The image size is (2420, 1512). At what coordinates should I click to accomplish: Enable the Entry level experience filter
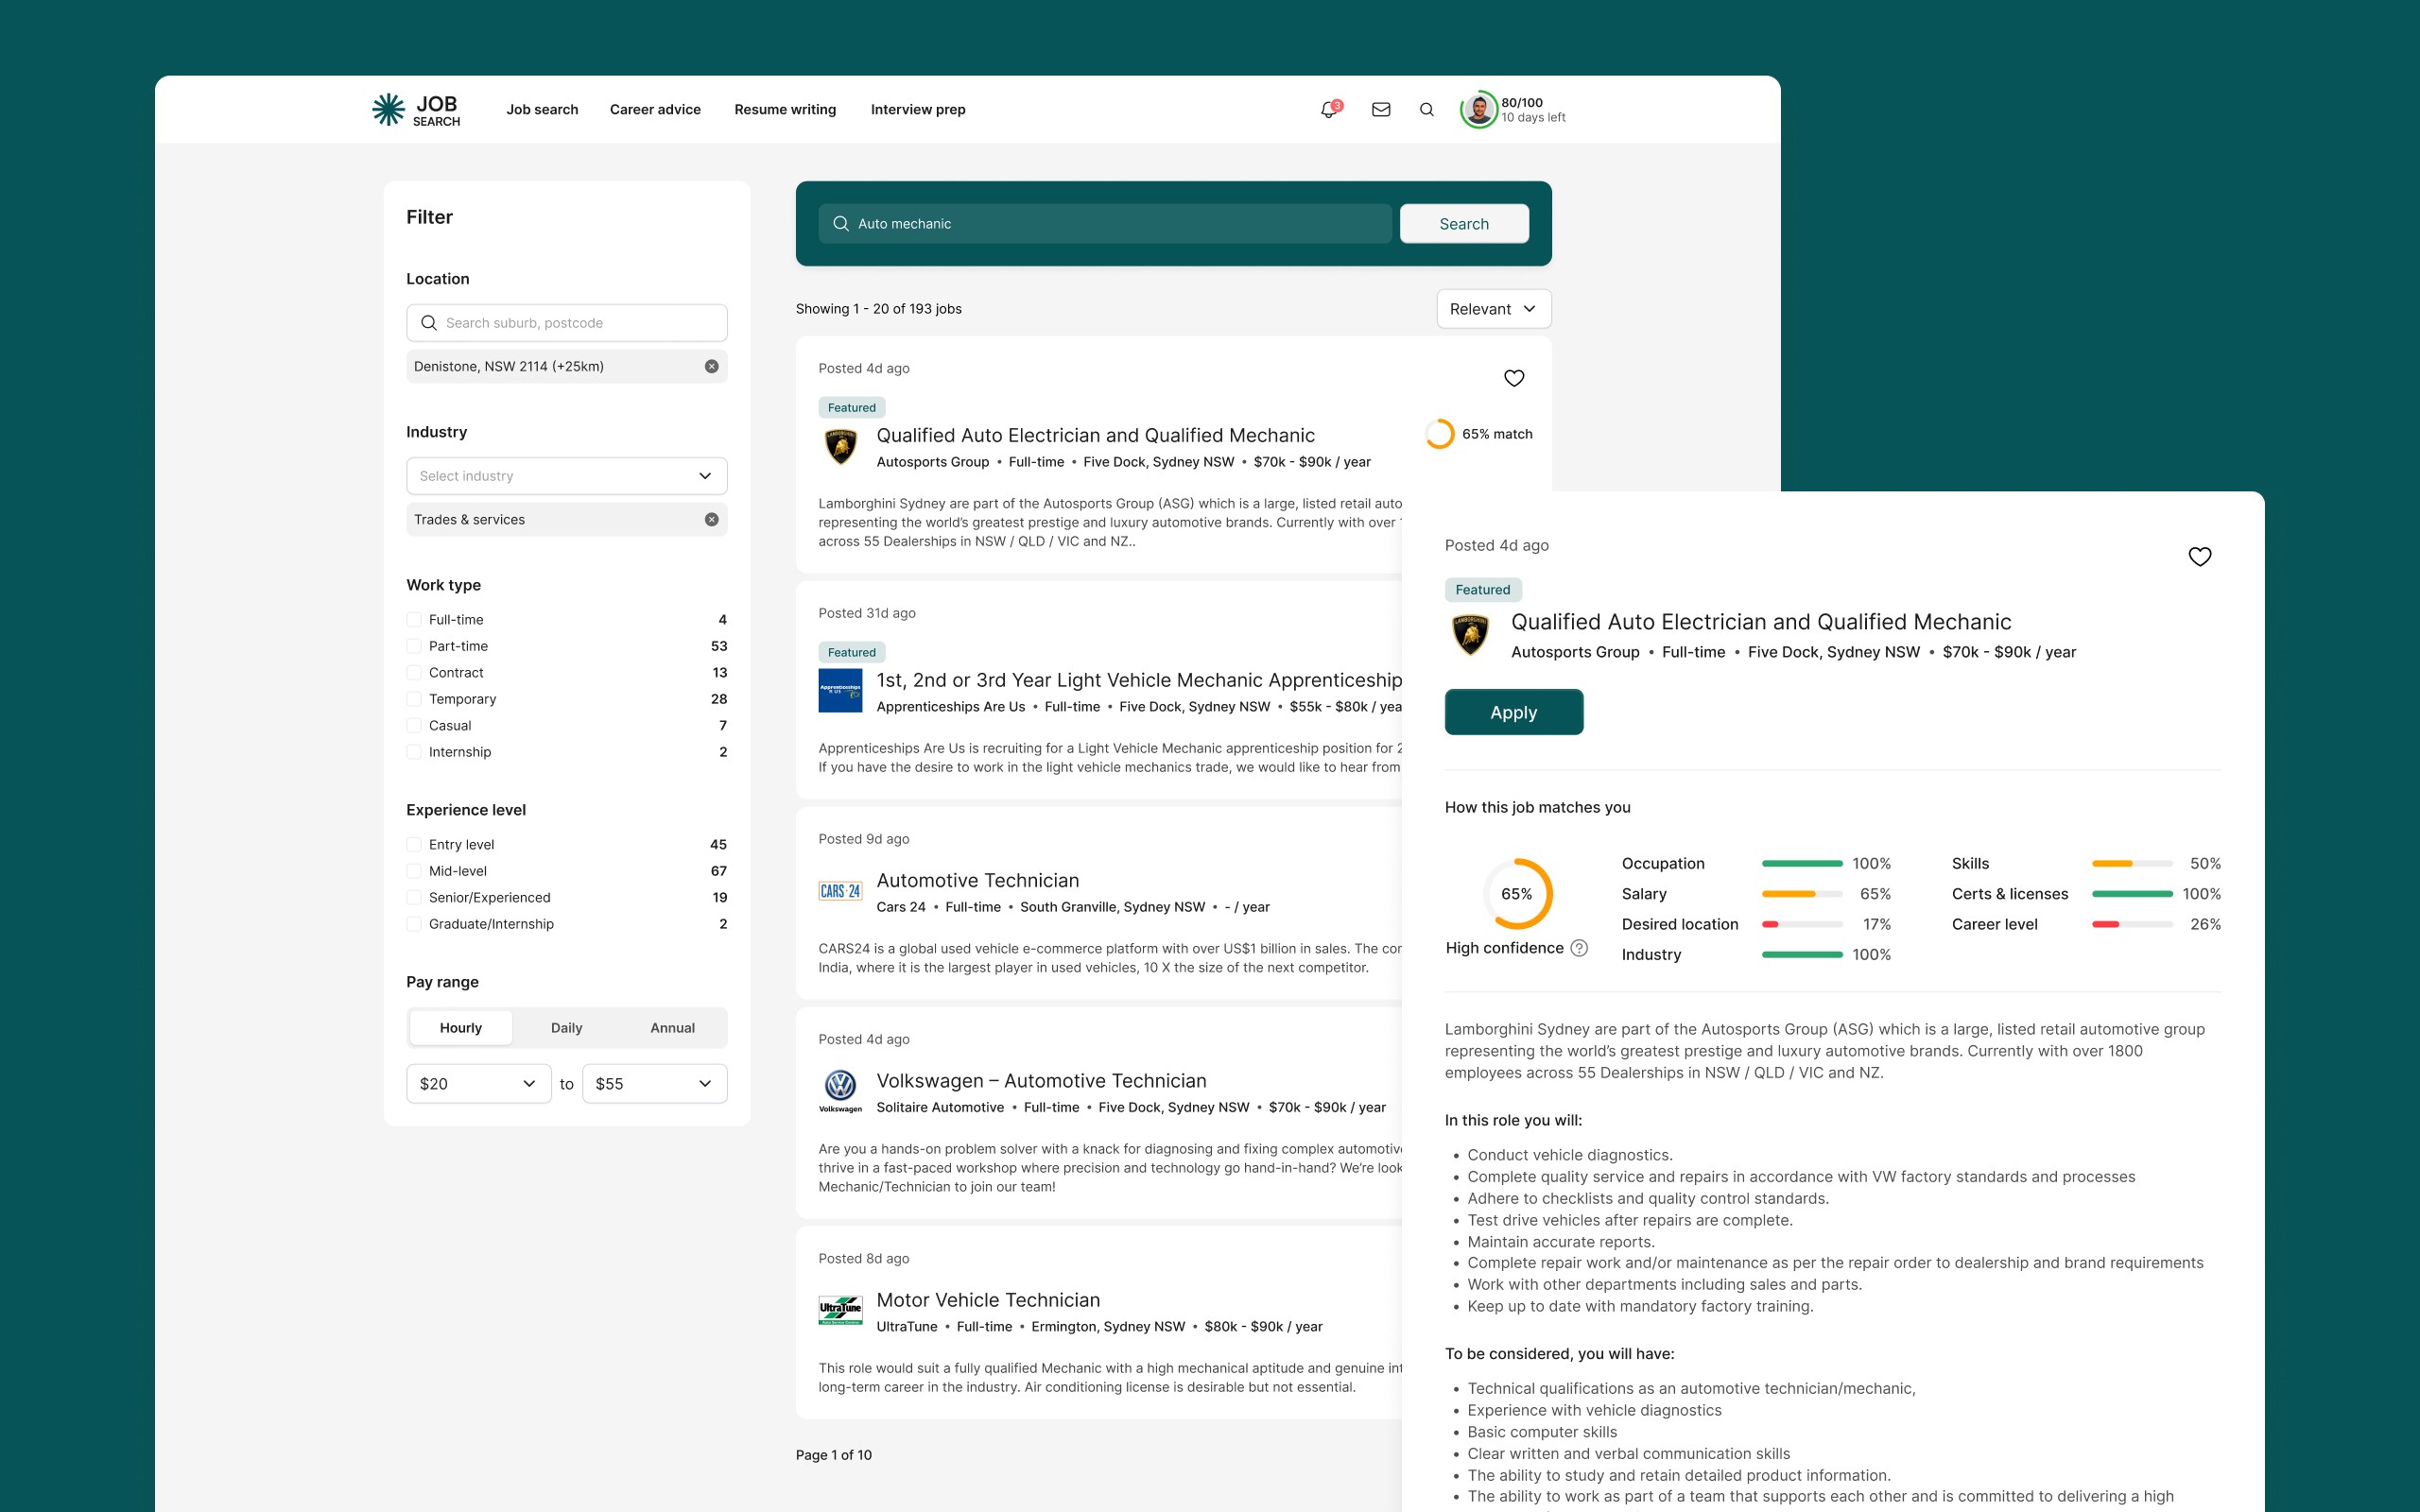(413, 844)
